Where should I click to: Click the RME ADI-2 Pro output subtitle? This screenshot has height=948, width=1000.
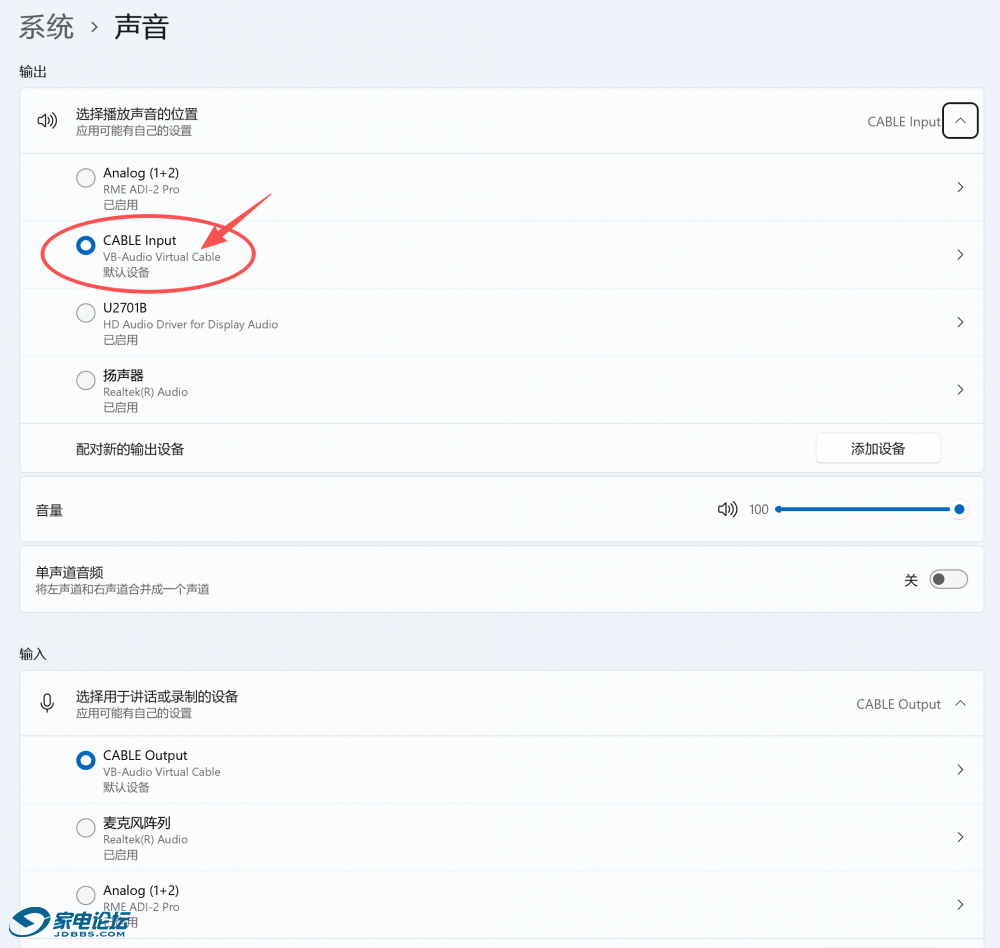(x=141, y=189)
